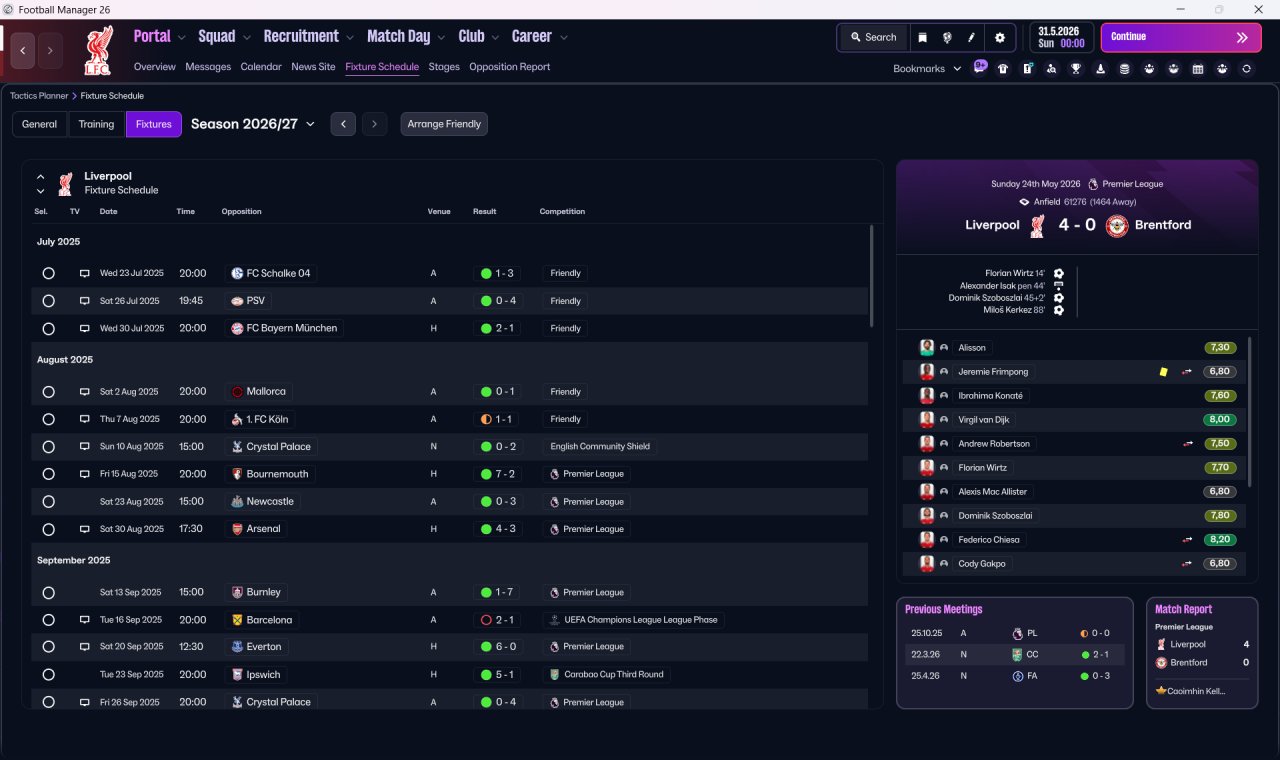Navigate back with the left arrow button

[22, 50]
